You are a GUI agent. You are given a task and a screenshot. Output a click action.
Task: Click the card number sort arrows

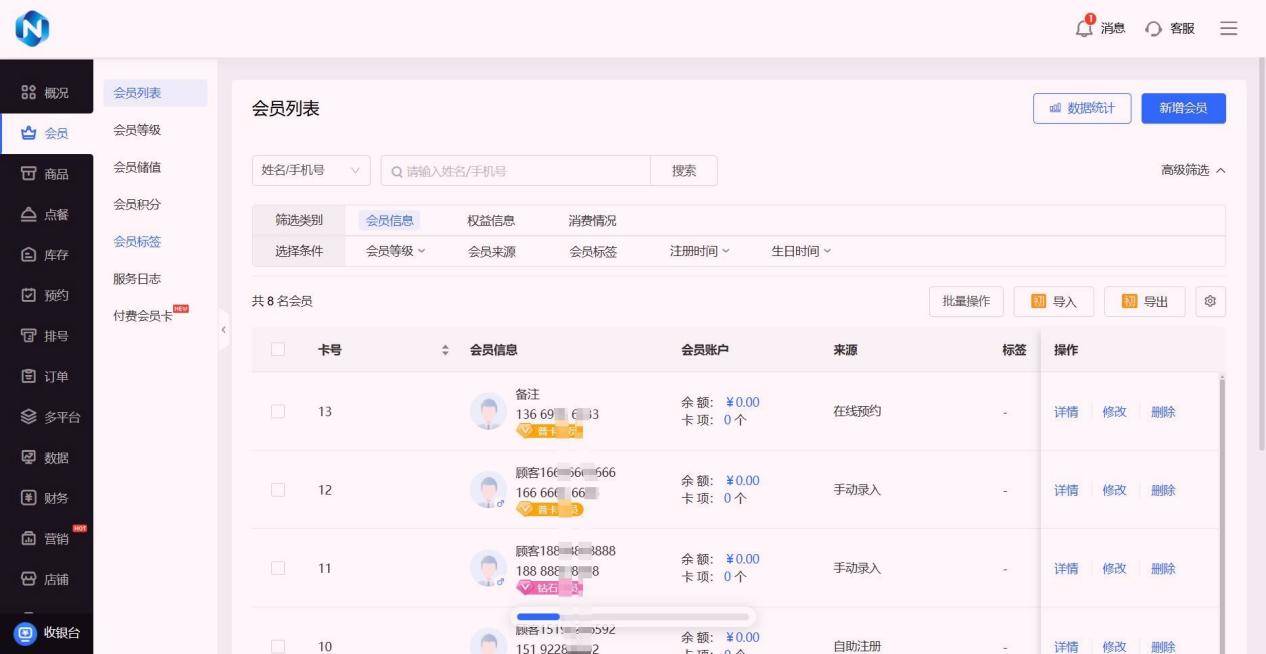pos(445,350)
